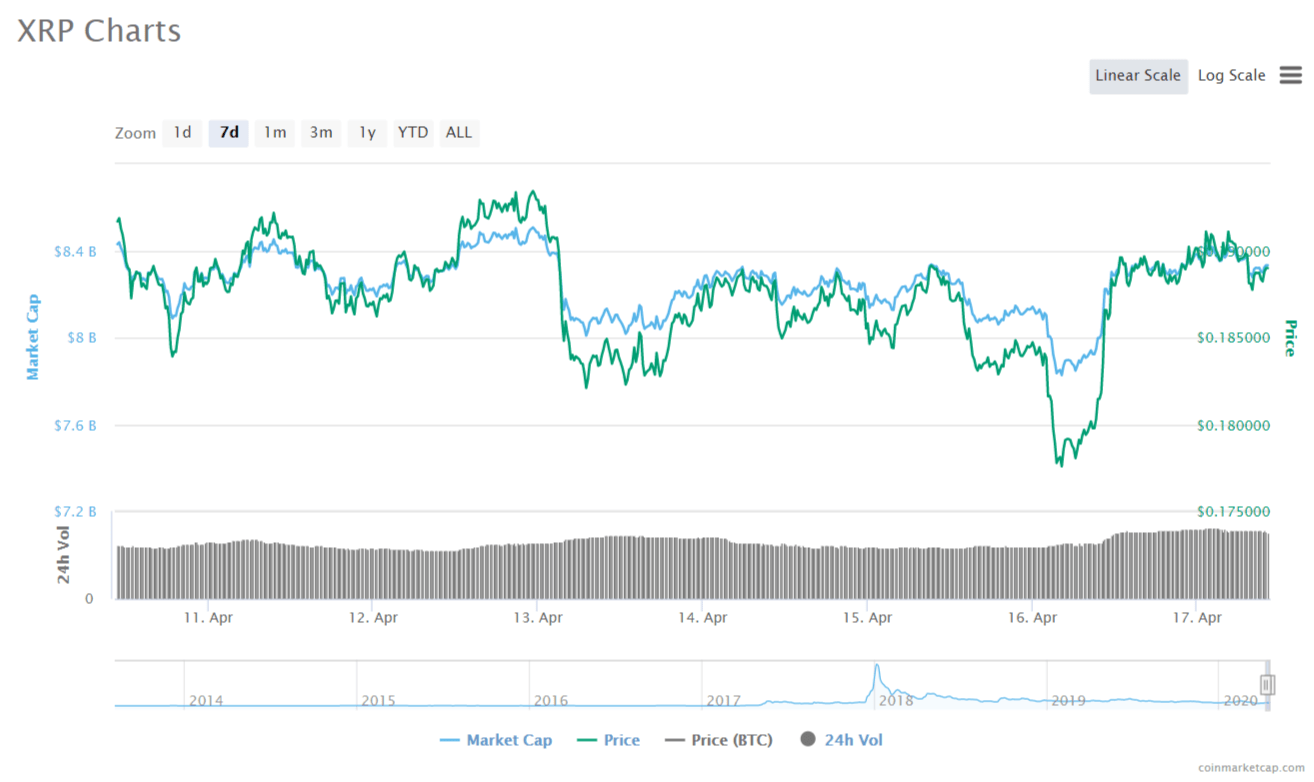Viewport: 1314px width, 782px height.
Task: Click the 16. Apr date axis label
Action: tap(1034, 618)
